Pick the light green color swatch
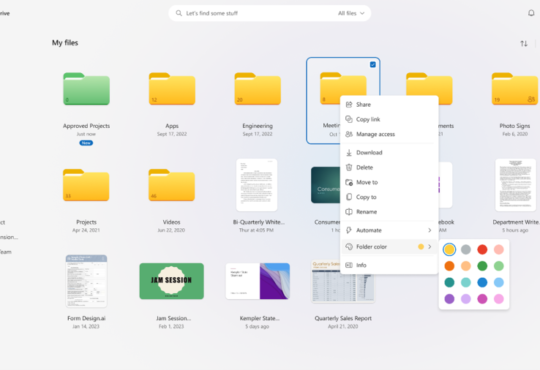Screen dimensions: 540x370 click(499, 266)
